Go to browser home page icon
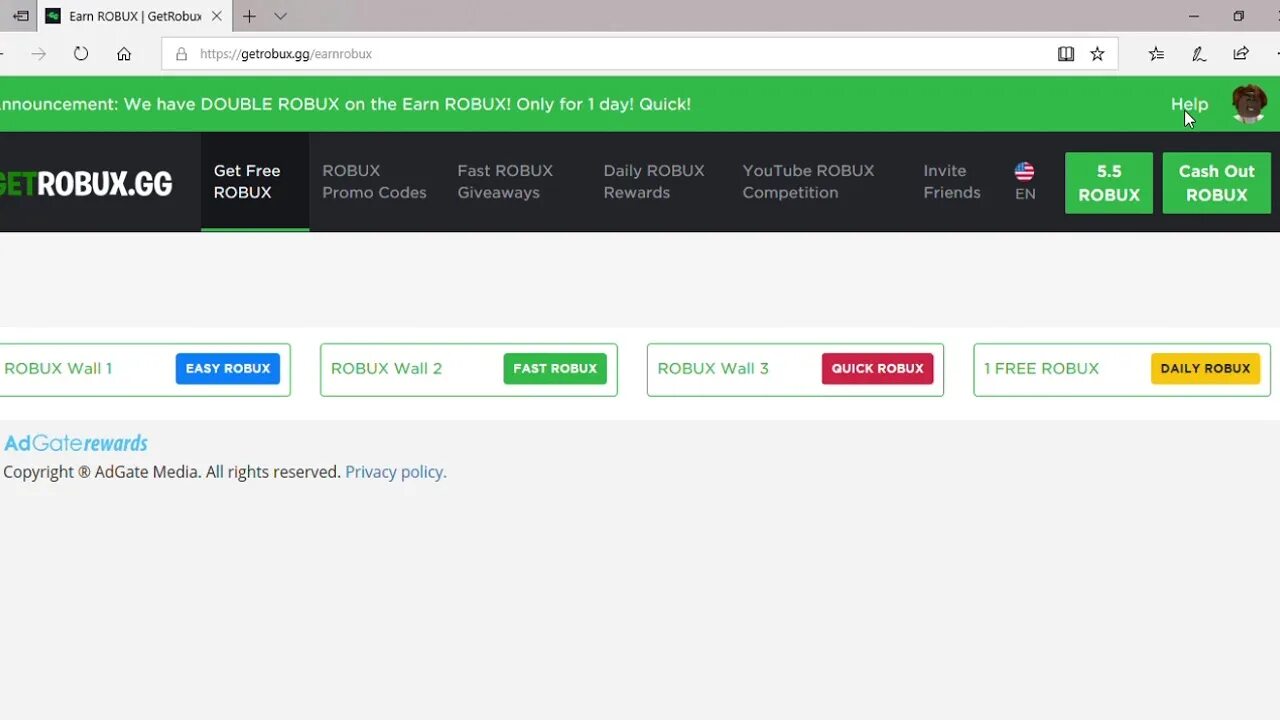 [x=124, y=54]
